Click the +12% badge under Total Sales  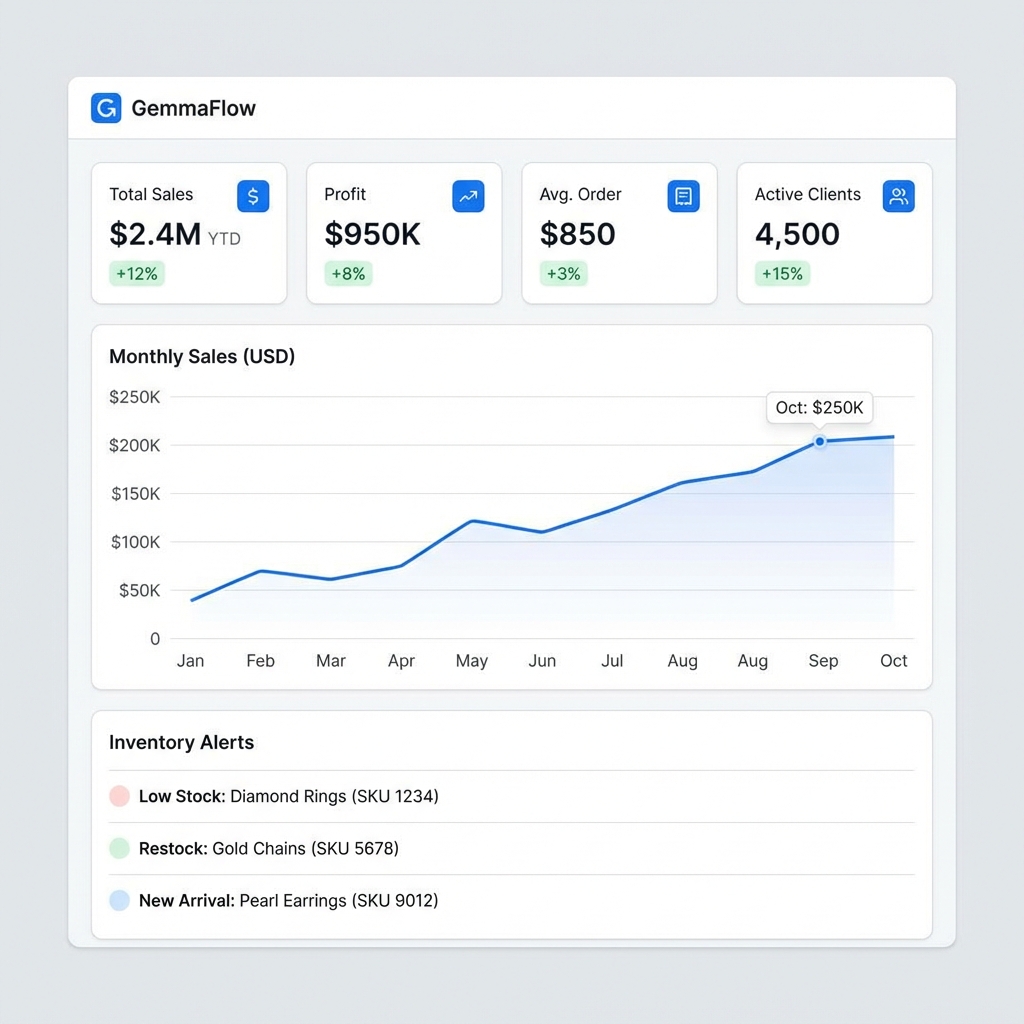[x=136, y=273]
